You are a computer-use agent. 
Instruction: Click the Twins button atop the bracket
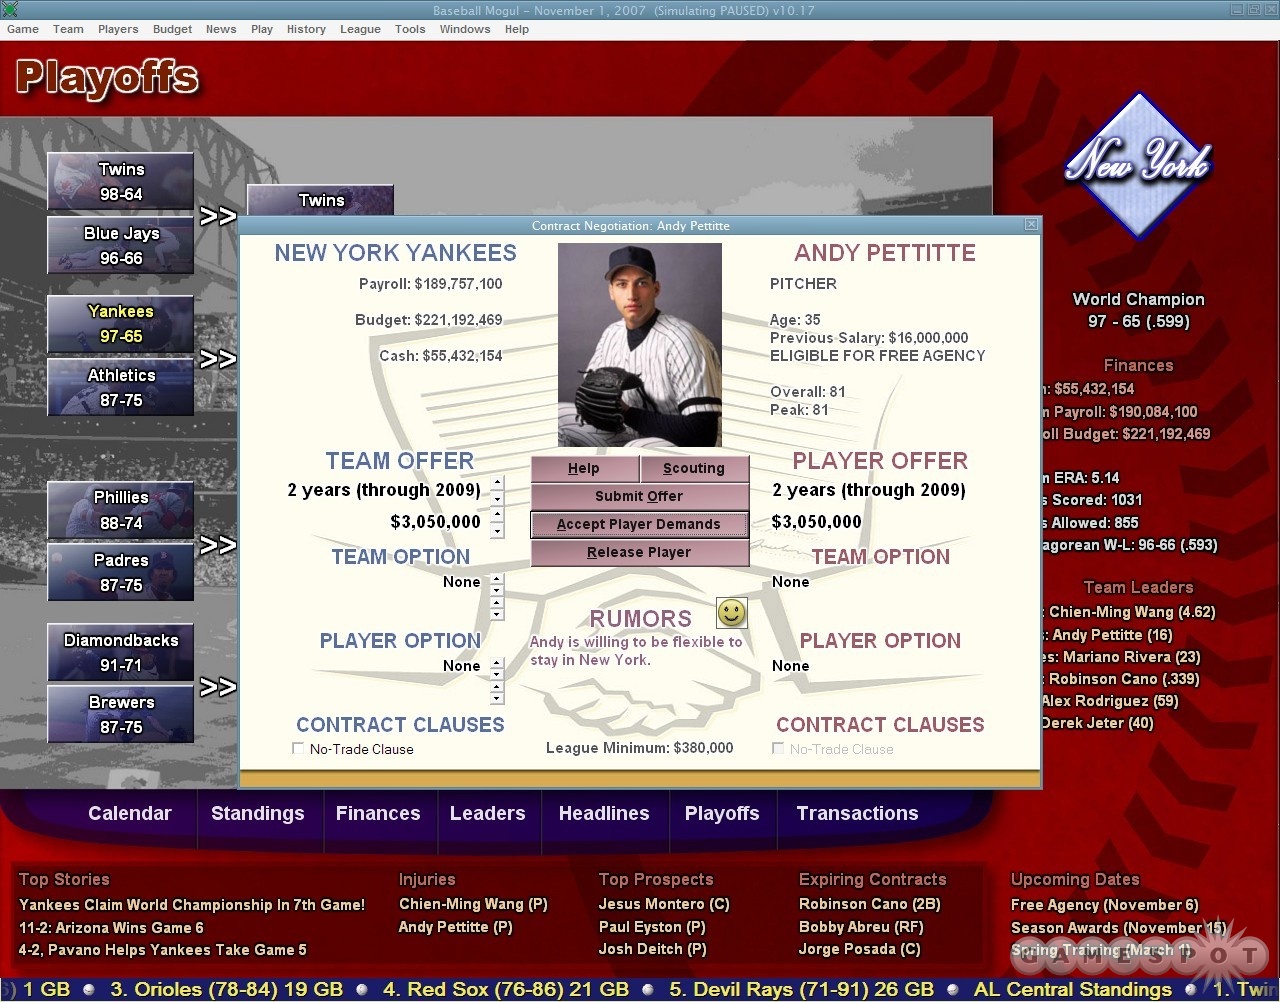click(x=320, y=200)
